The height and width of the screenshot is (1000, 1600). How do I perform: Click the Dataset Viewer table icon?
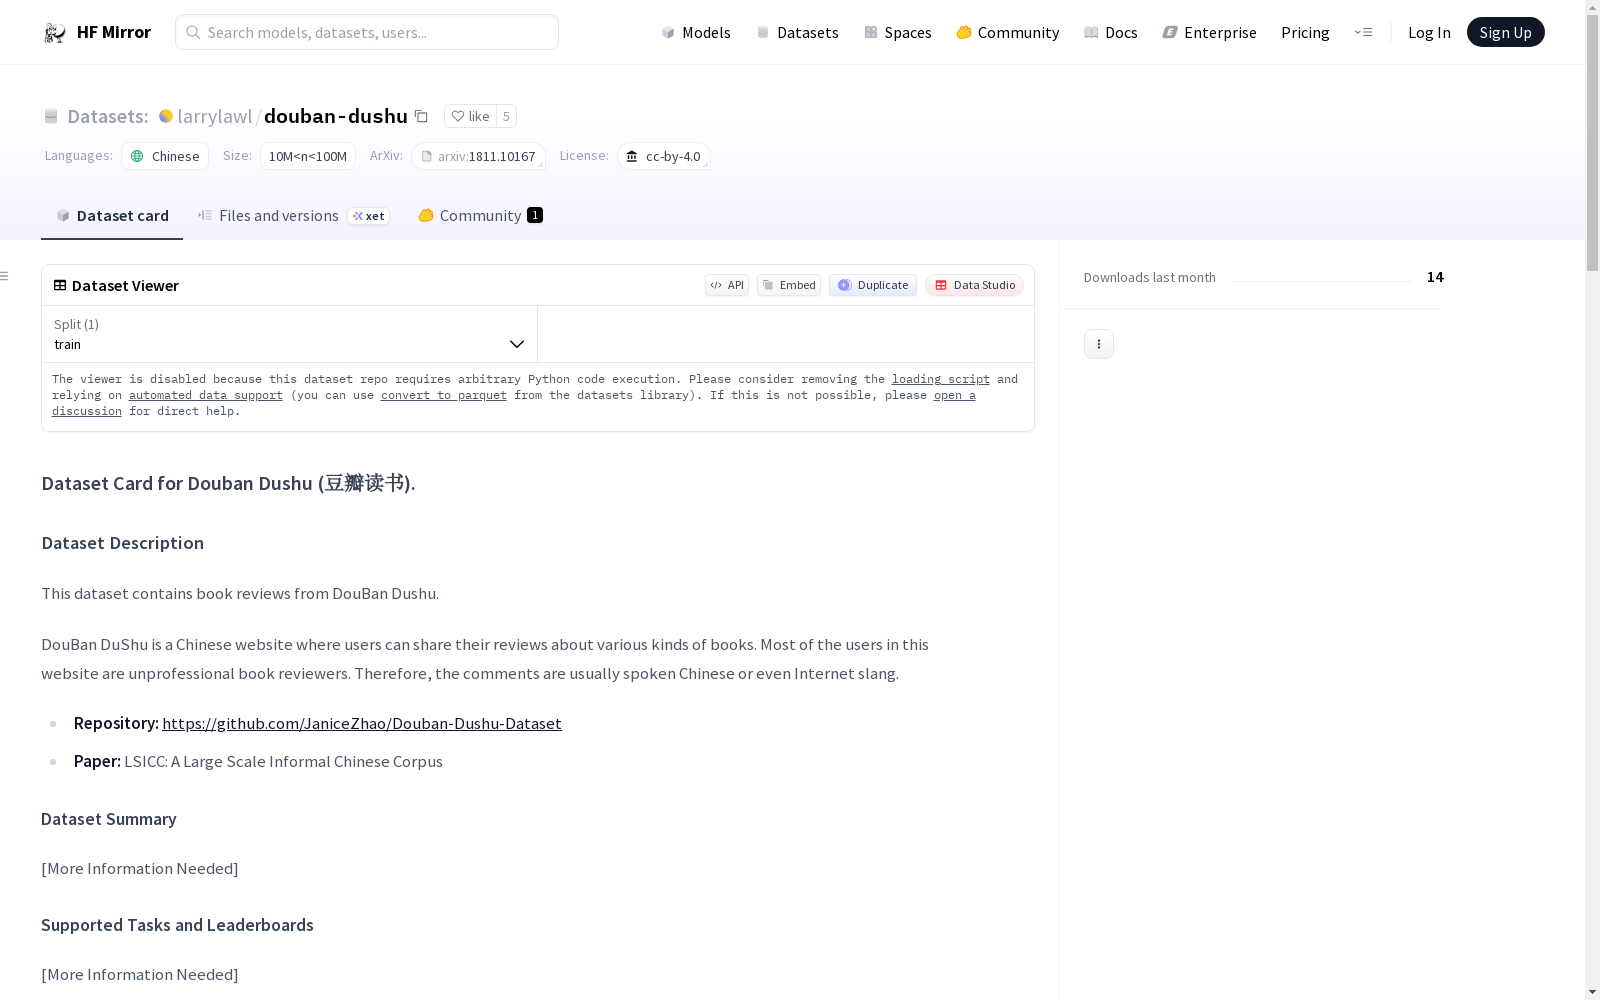60,285
